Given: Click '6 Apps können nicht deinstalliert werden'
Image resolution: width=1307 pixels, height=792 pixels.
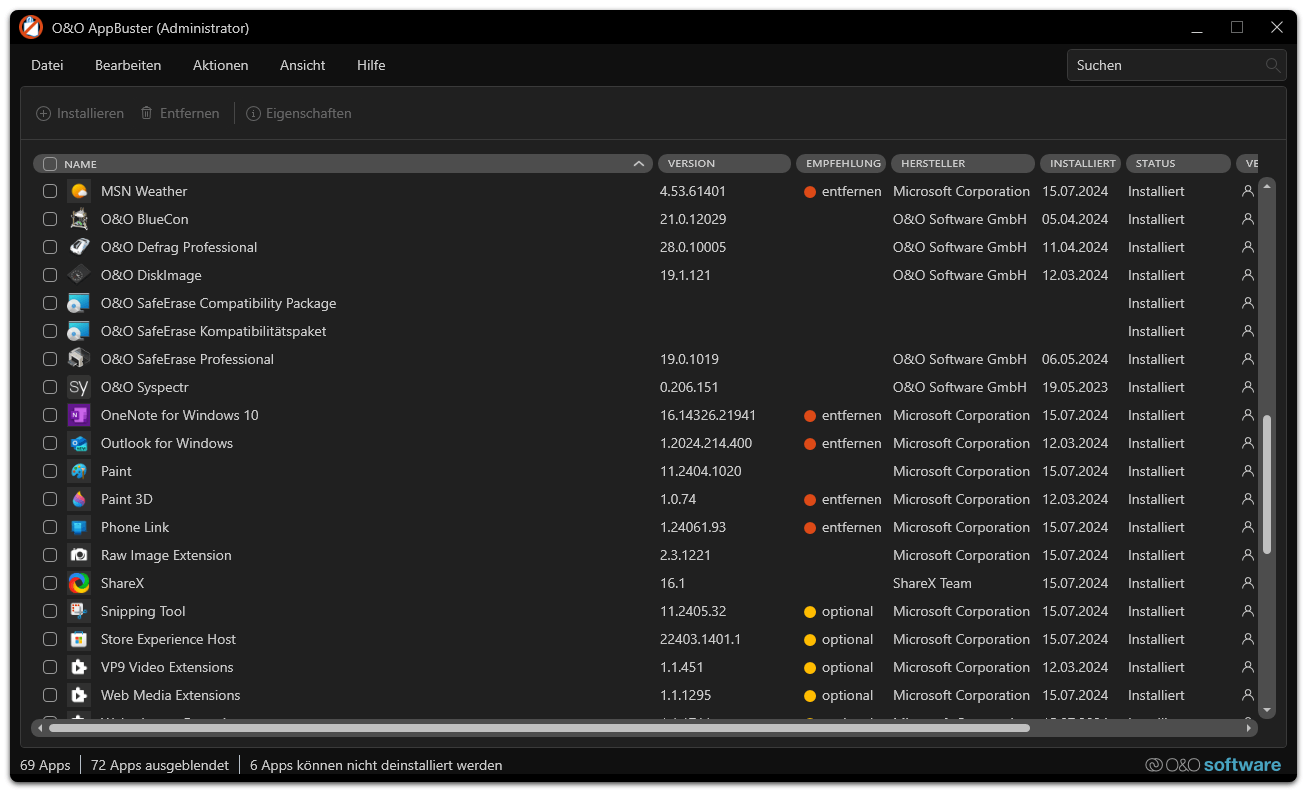Looking at the screenshot, I should [376, 765].
